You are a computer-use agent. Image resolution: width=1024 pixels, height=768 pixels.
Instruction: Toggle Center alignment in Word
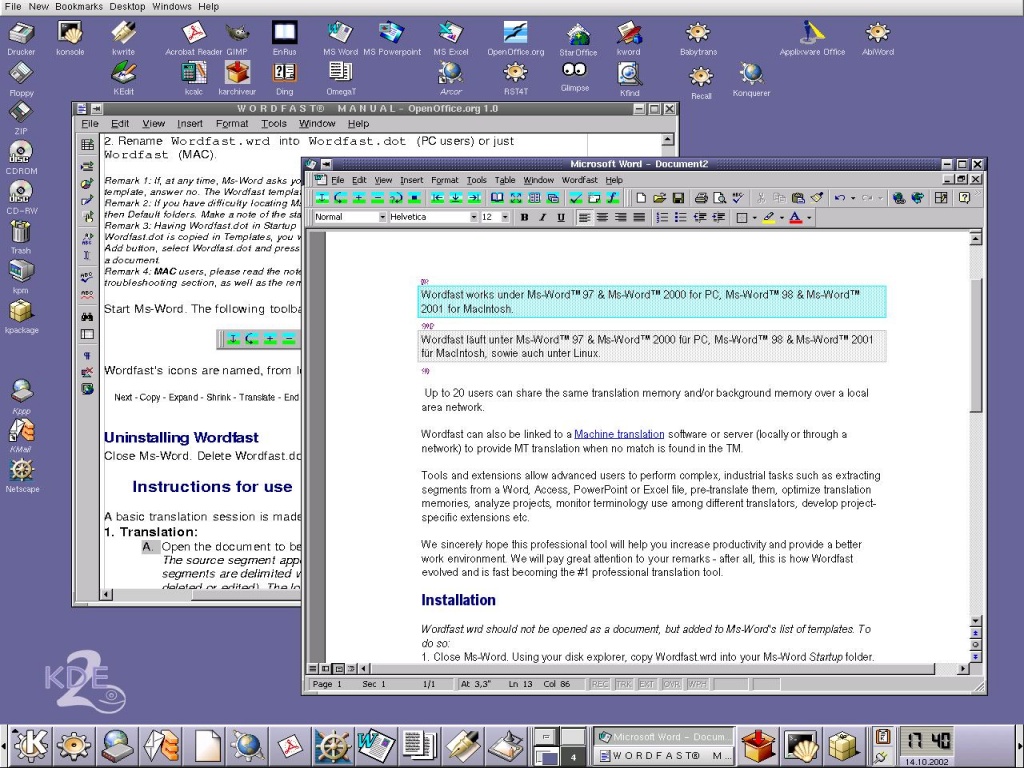602,217
